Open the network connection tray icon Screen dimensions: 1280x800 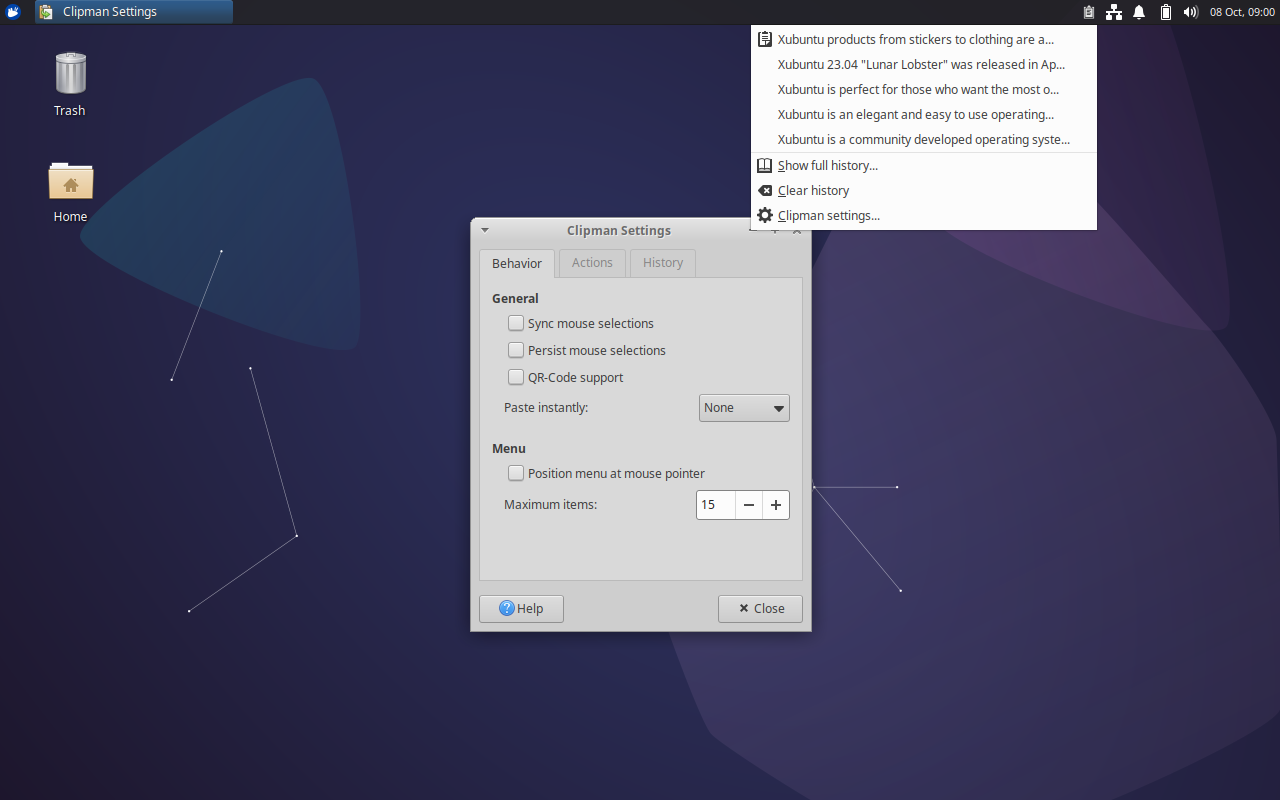coord(1114,12)
